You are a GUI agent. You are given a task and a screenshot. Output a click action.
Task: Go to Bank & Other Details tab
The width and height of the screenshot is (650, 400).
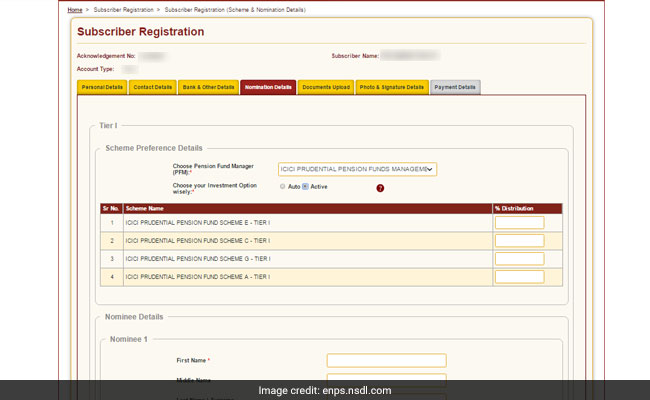(x=209, y=87)
